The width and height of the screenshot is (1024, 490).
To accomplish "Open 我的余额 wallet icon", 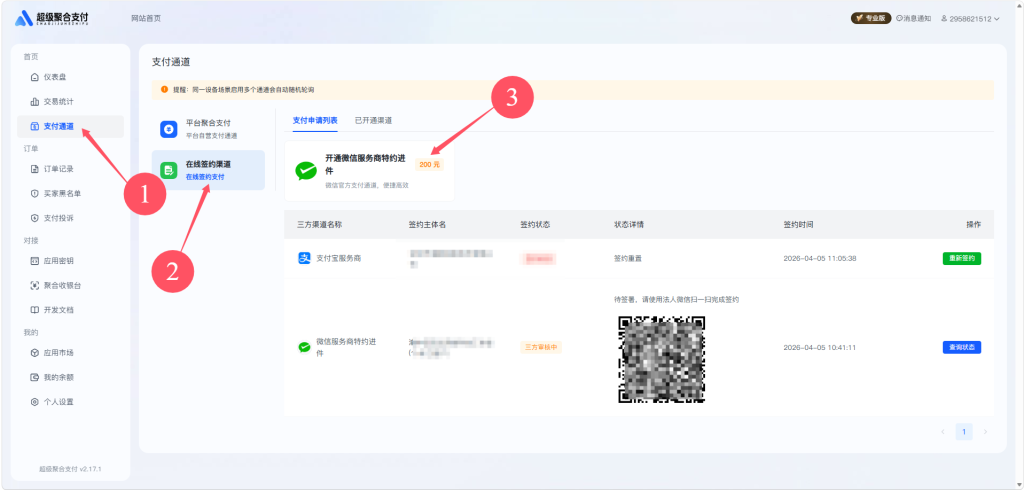I will tap(35, 377).
